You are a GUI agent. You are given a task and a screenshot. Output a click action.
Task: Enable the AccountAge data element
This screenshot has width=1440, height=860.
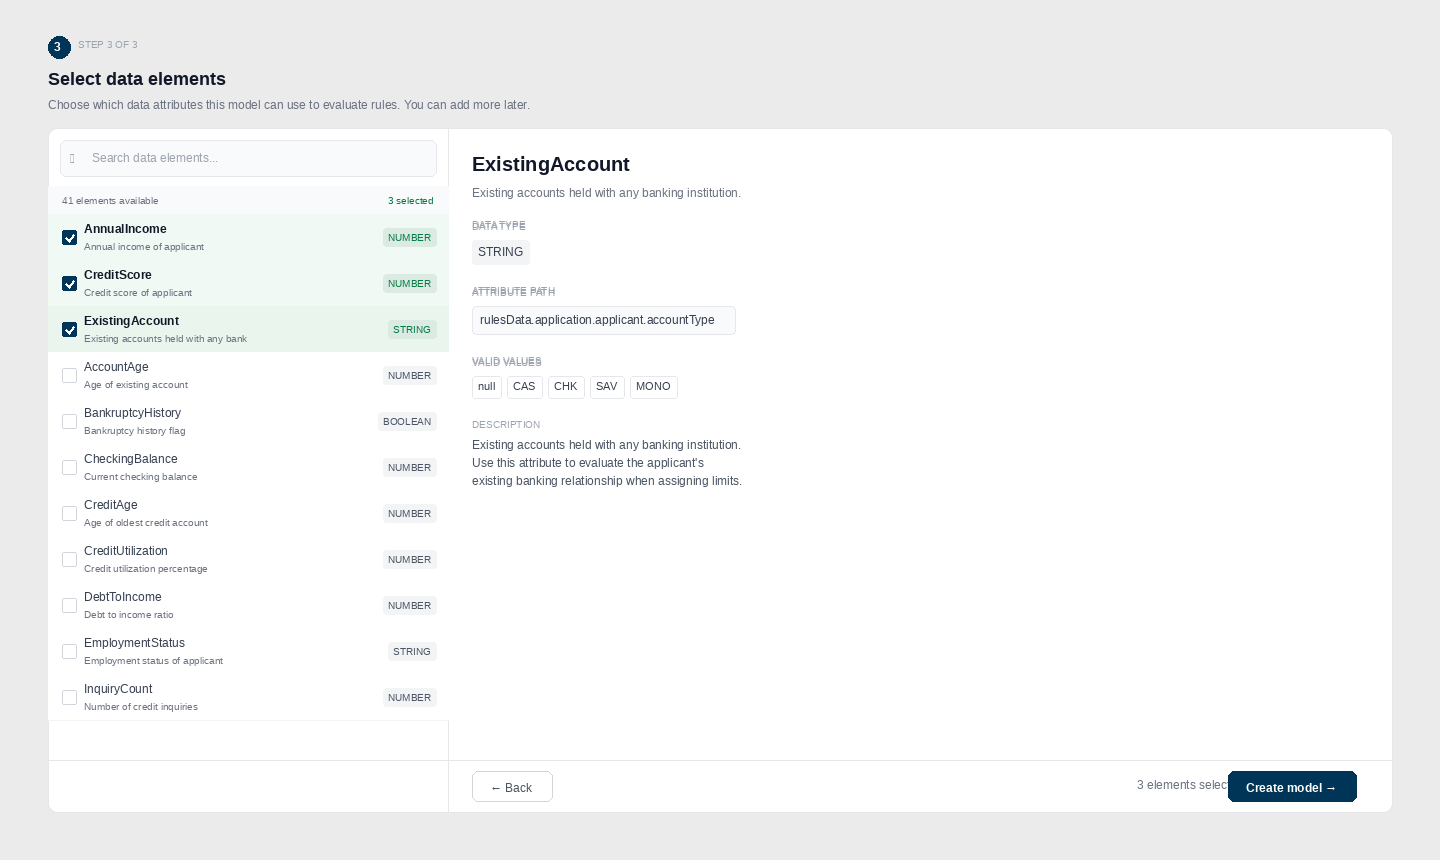[69, 376]
